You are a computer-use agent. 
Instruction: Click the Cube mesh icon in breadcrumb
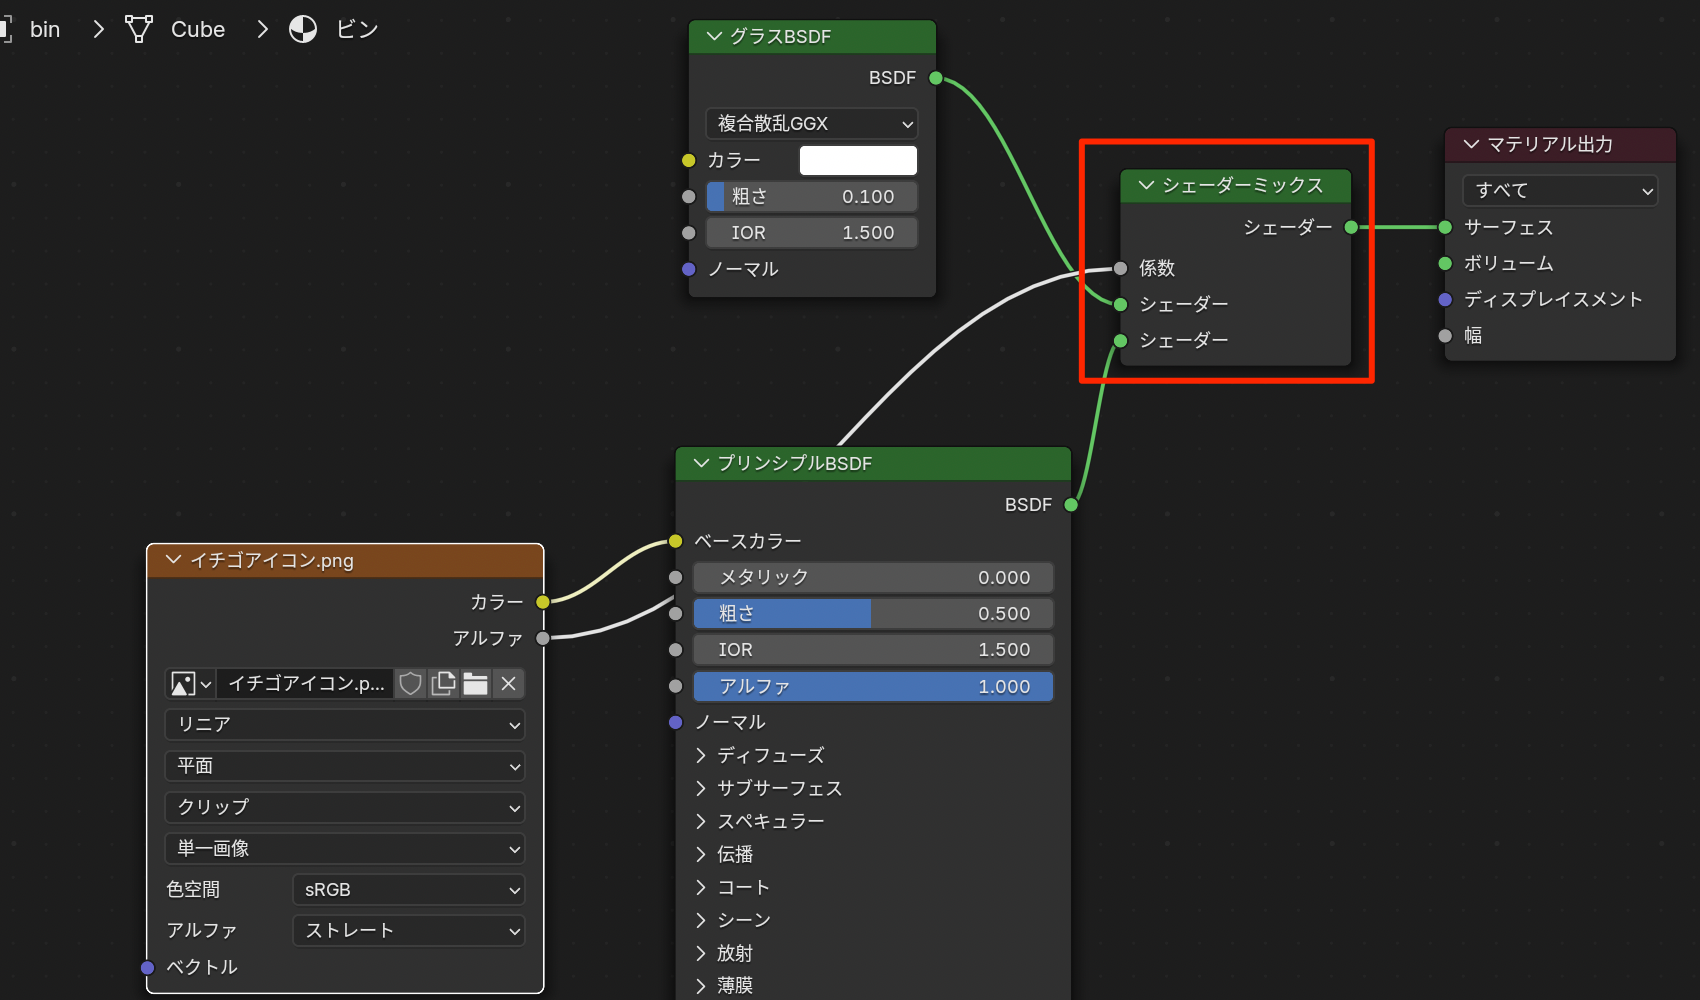139,30
